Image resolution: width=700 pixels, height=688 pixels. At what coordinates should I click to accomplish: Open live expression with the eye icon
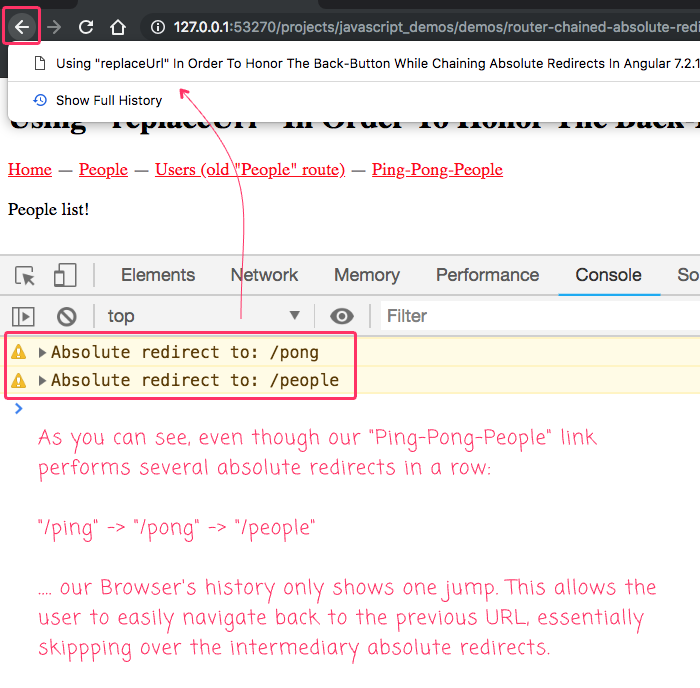(342, 316)
